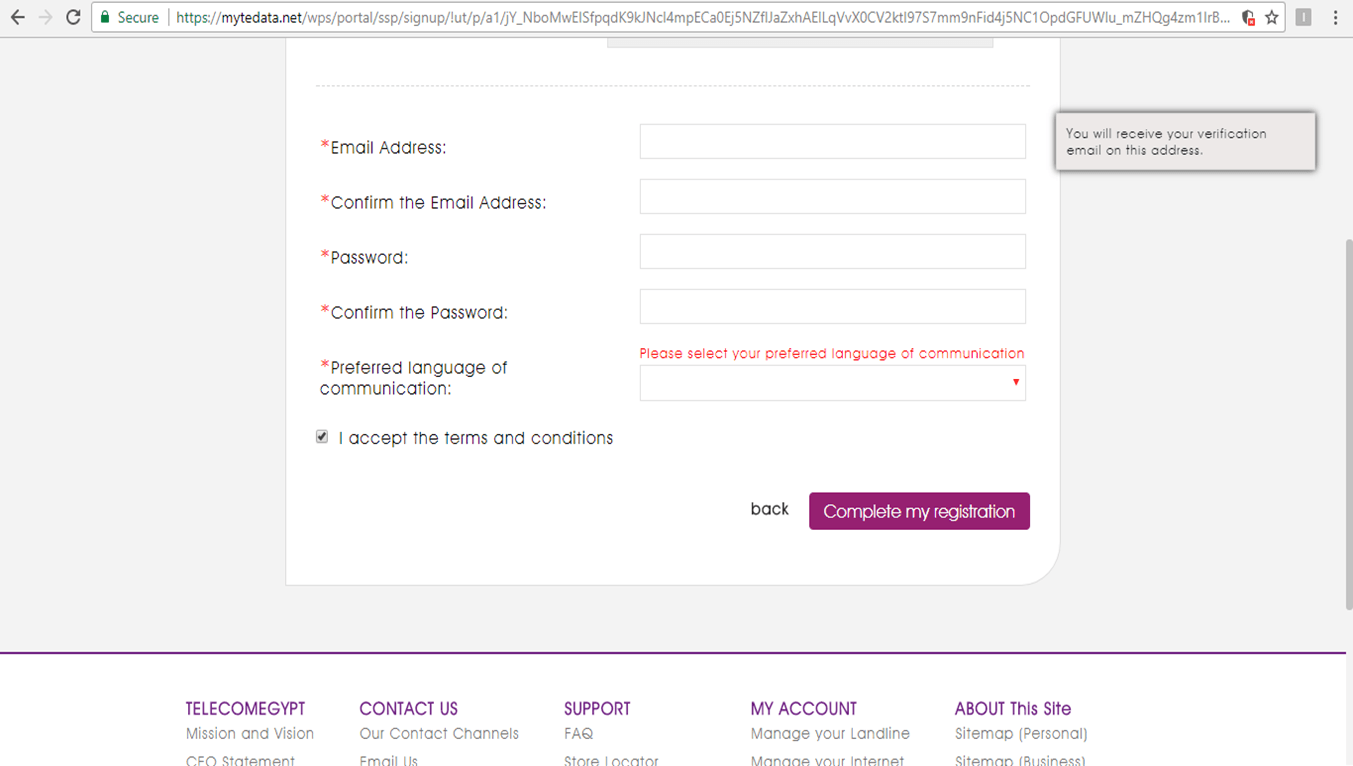Open Preferred language of communication dropdown
This screenshot has width=1353, height=766.
coord(832,383)
